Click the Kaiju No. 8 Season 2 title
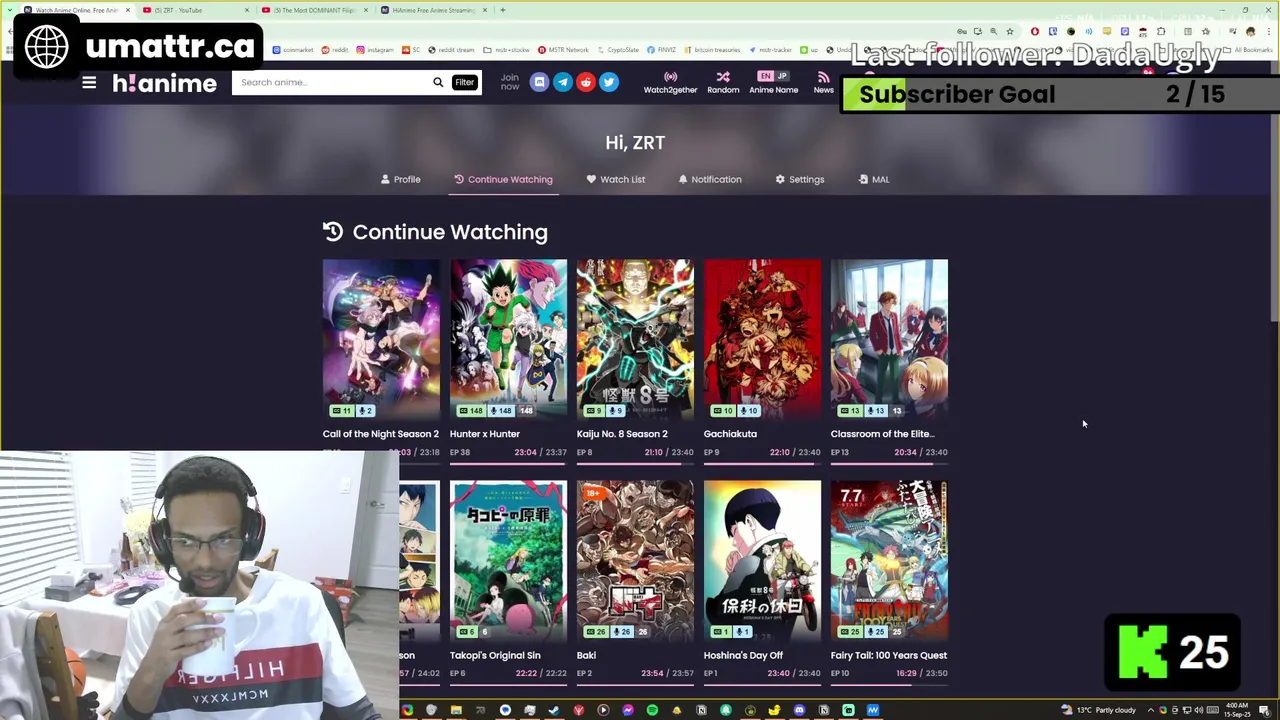Viewport: 1280px width, 720px height. pyautogui.click(x=622, y=434)
